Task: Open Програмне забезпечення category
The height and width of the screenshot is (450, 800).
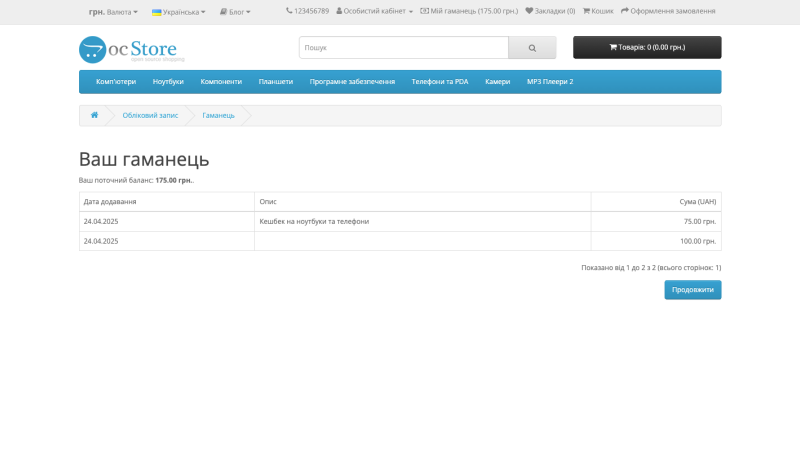Action: (352, 82)
